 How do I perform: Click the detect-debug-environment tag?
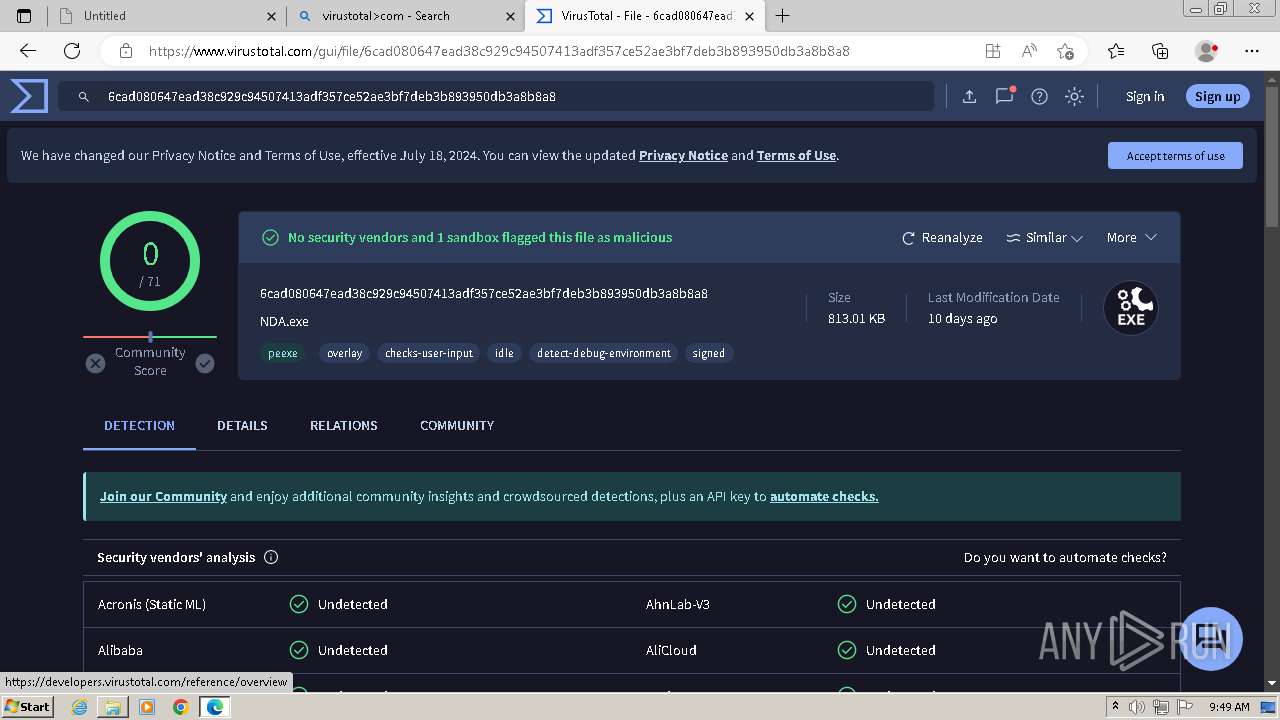[x=604, y=353]
